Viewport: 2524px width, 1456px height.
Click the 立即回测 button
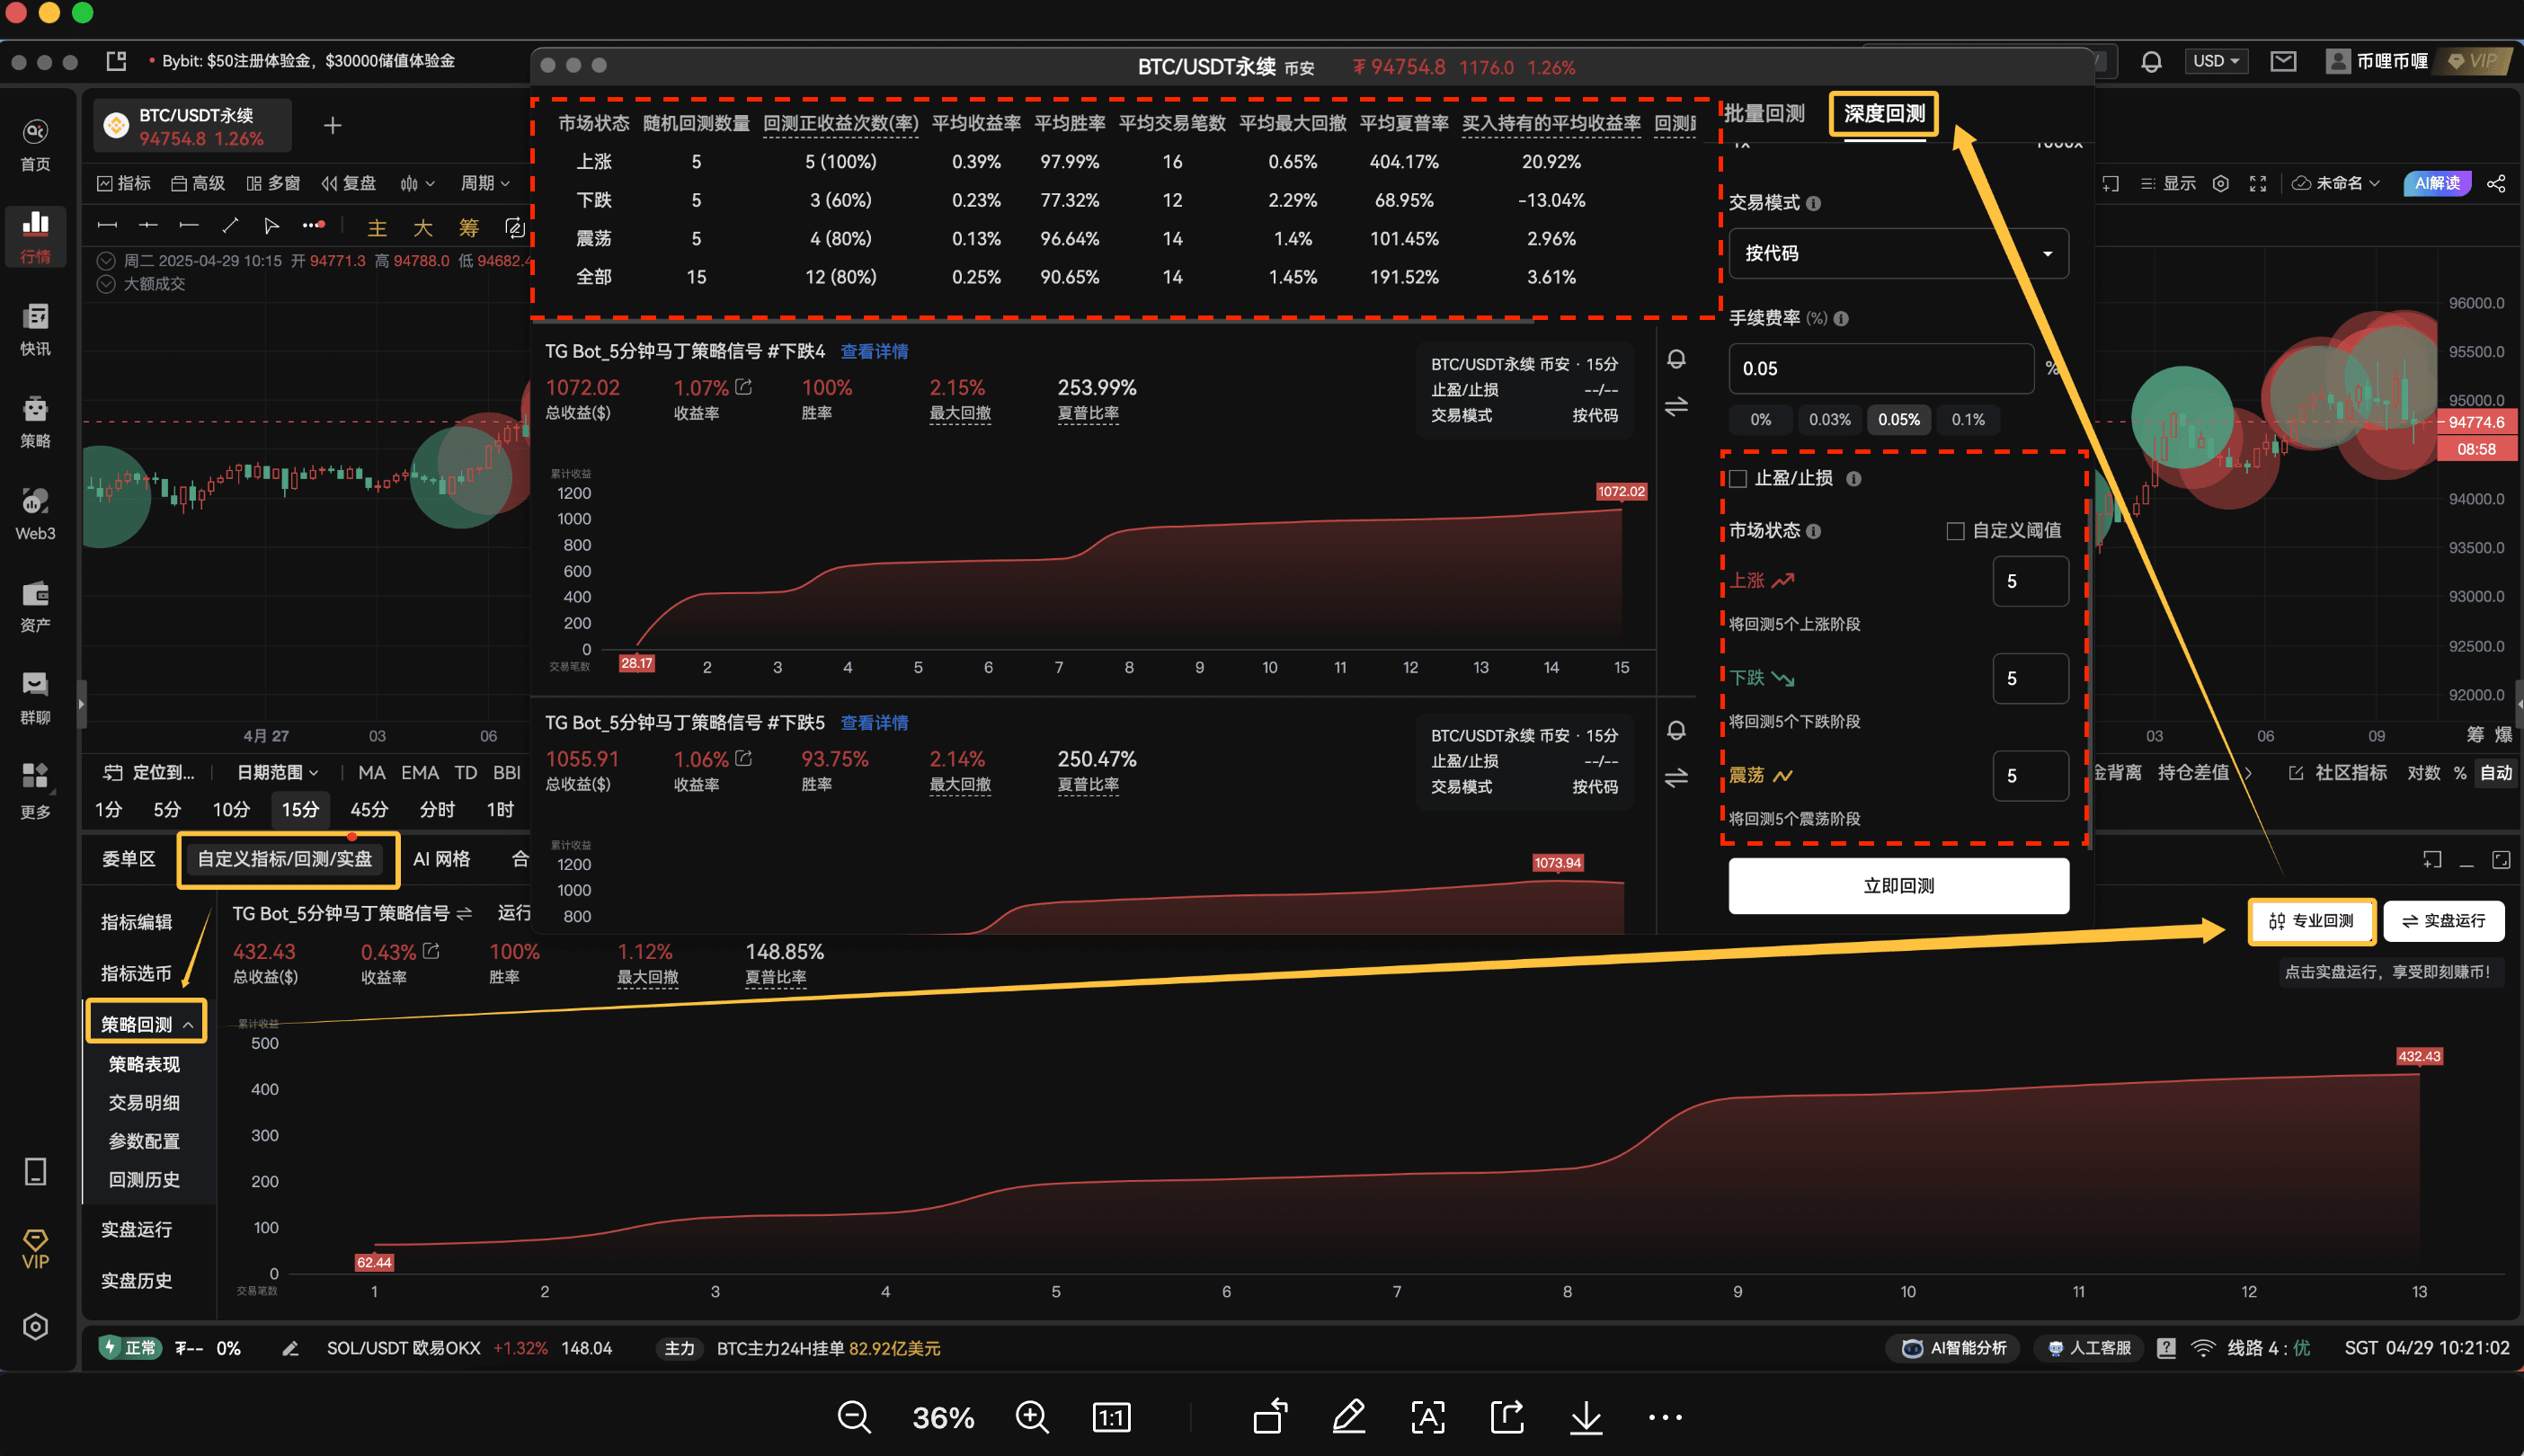click(x=1898, y=886)
